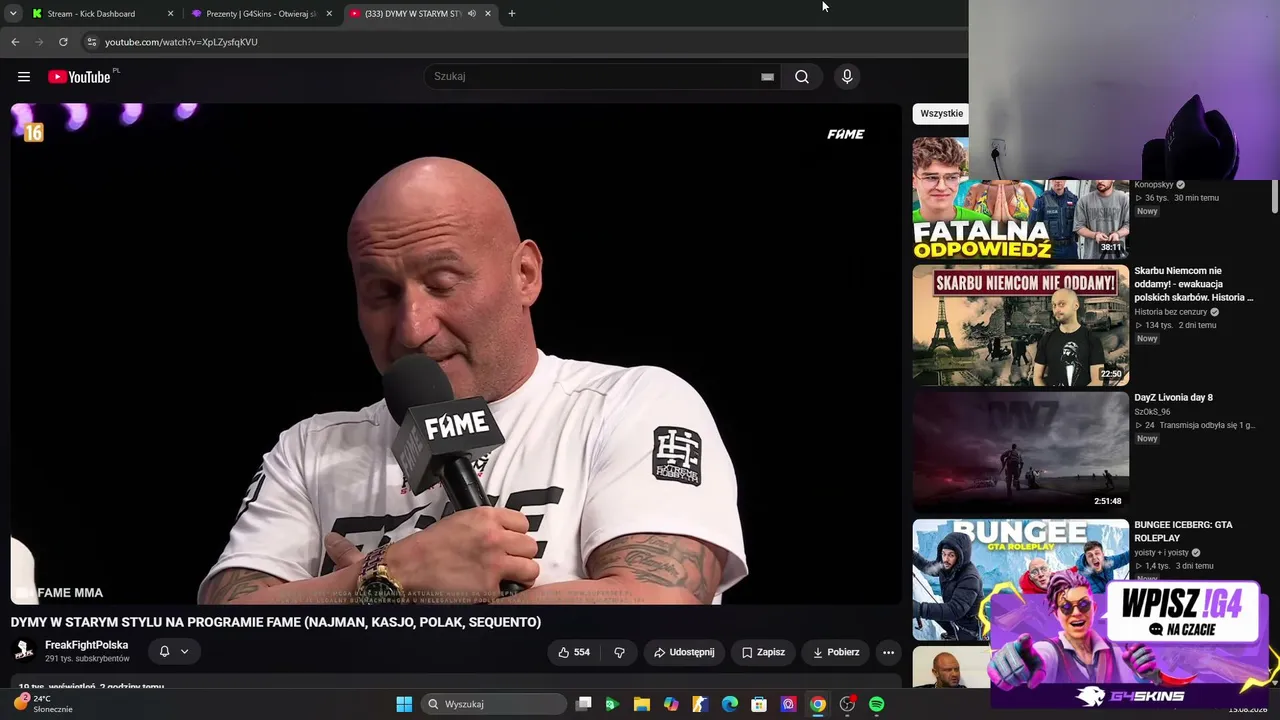Screen dimensions: 1280x720
Task: Launch Counter-Strike from the taskbar
Action: click(701, 704)
